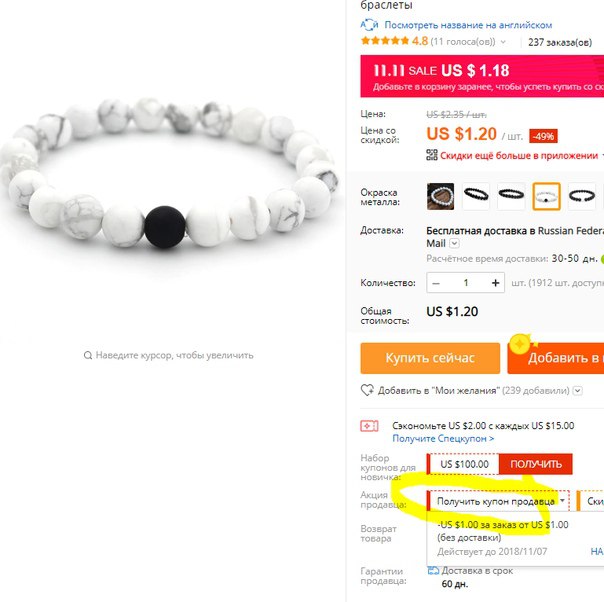Choose the white bracelet with black bead variant

(546, 196)
